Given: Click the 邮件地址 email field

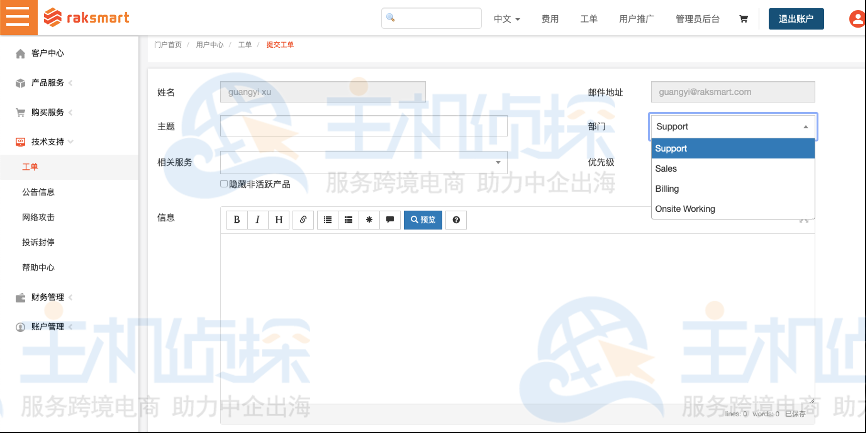Looking at the screenshot, I should click(733, 92).
